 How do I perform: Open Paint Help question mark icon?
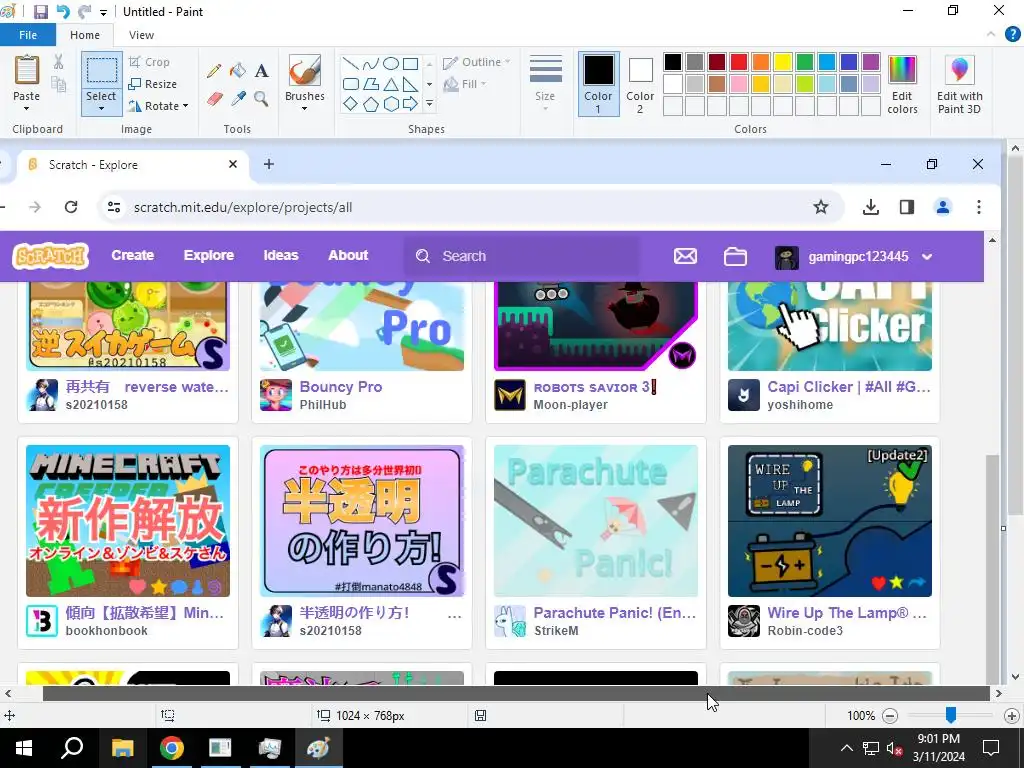[x=1012, y=35]
